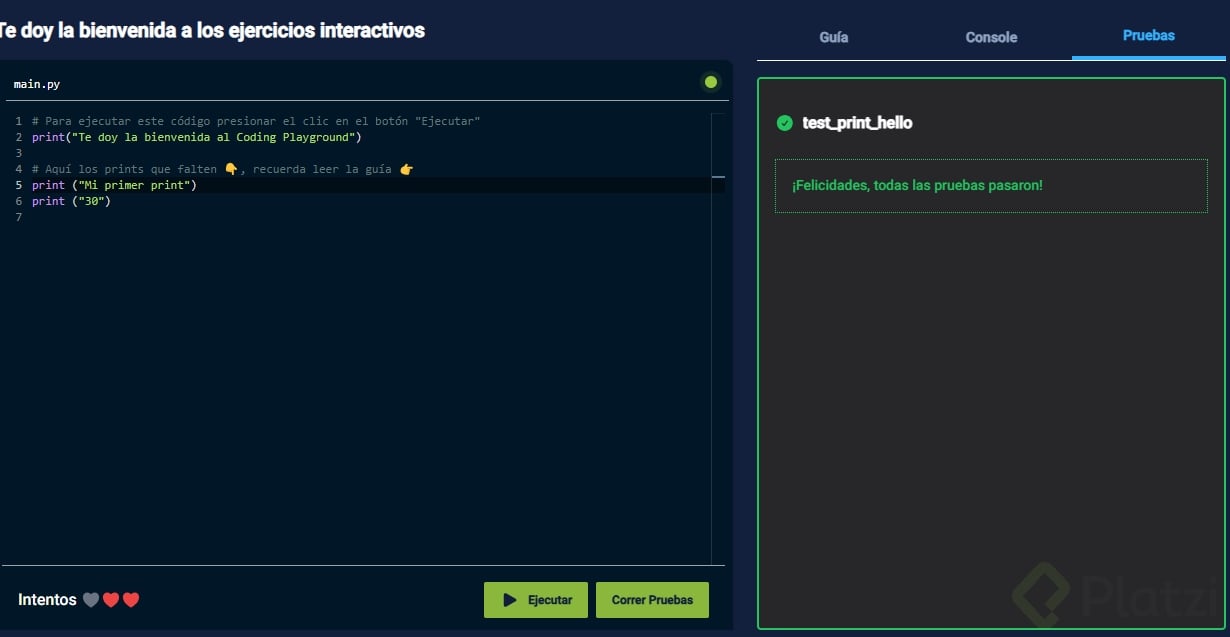Open the Console tab

pyautogui.click(x=991, y=37)
